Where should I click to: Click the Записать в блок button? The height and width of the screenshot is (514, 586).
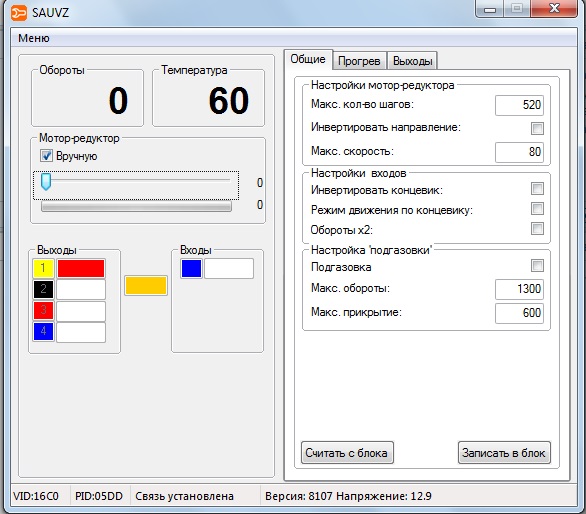tap(504, 453)
